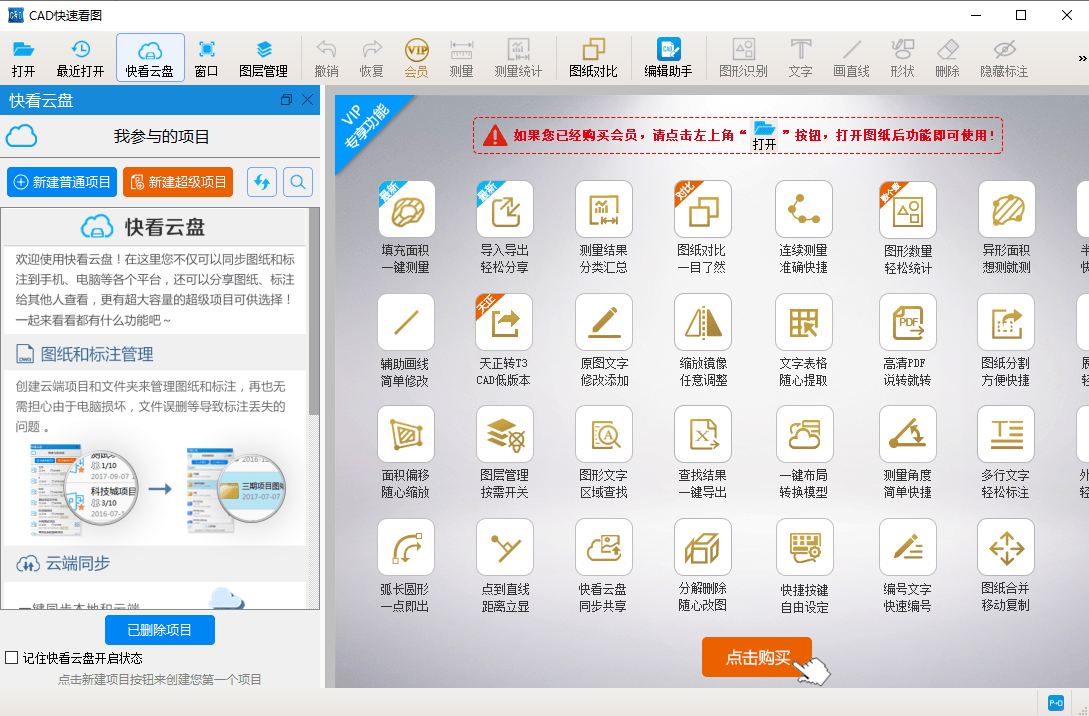Select the 测量 measure tool
Screen dimensions: 1089x716
pyautogui.click(x=461, y=58)
